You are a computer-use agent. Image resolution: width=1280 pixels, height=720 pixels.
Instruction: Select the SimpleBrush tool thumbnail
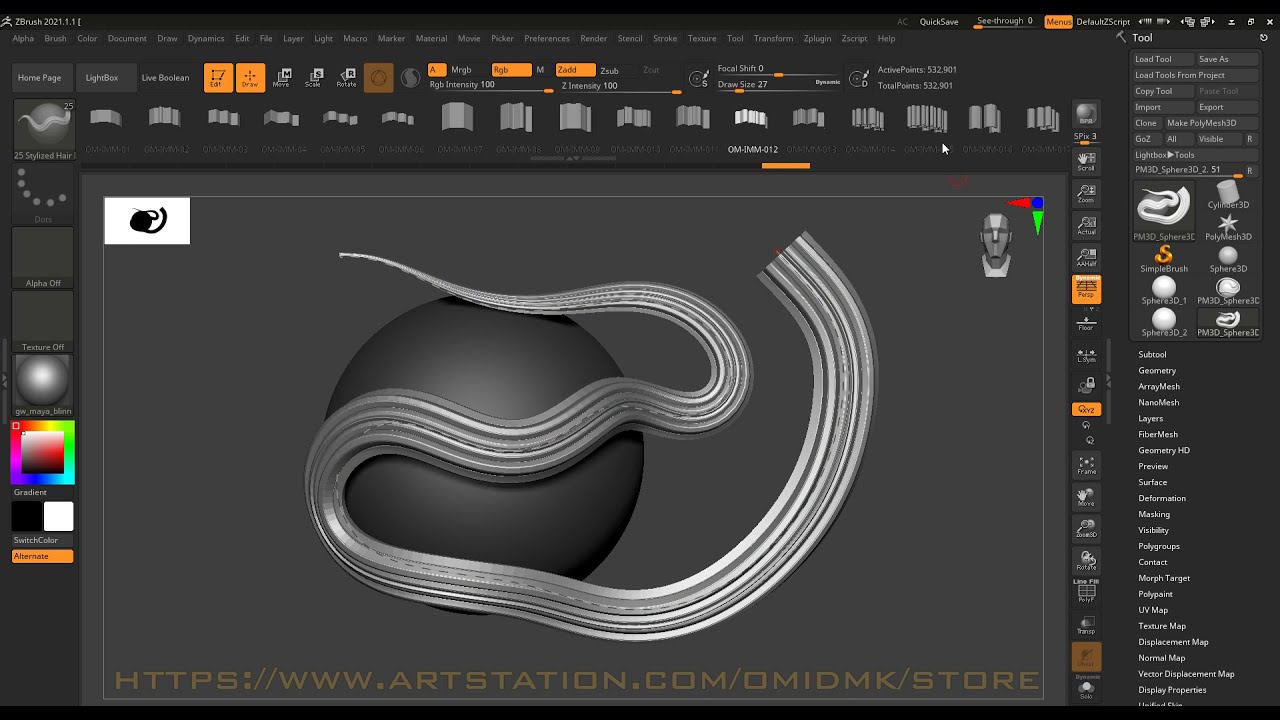click(x=1164, y=260)
